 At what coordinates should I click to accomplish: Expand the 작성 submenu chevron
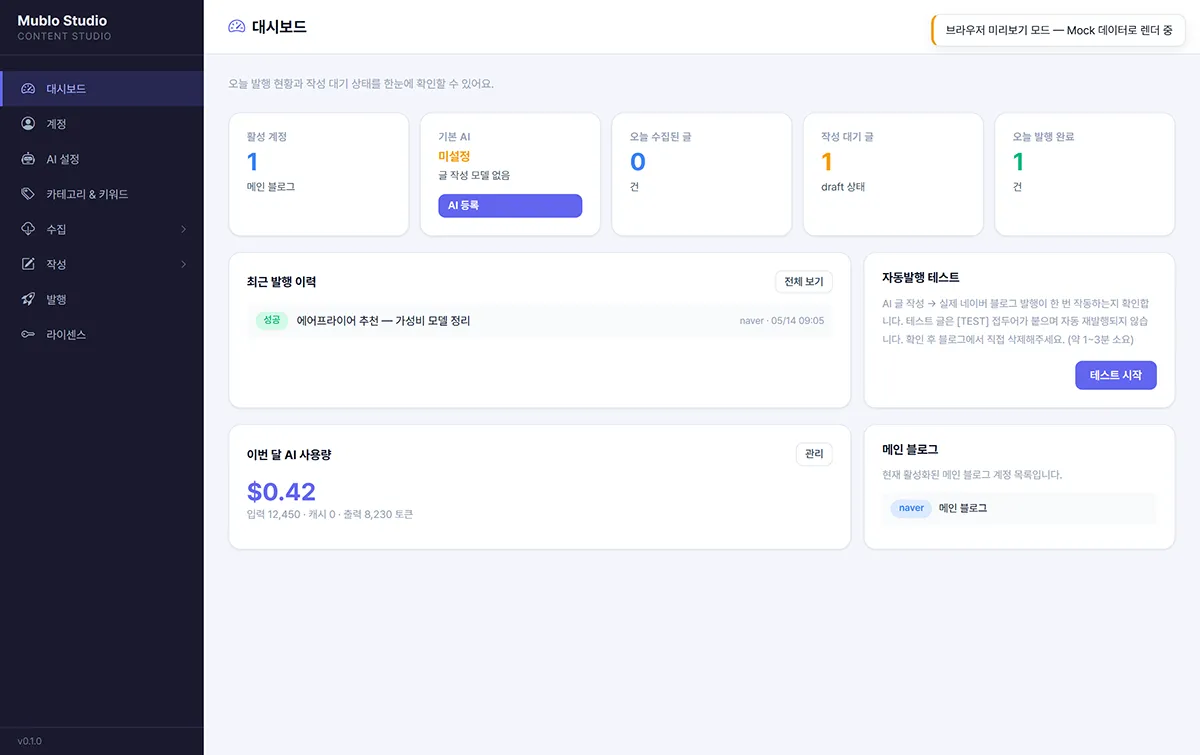[183, 264]
